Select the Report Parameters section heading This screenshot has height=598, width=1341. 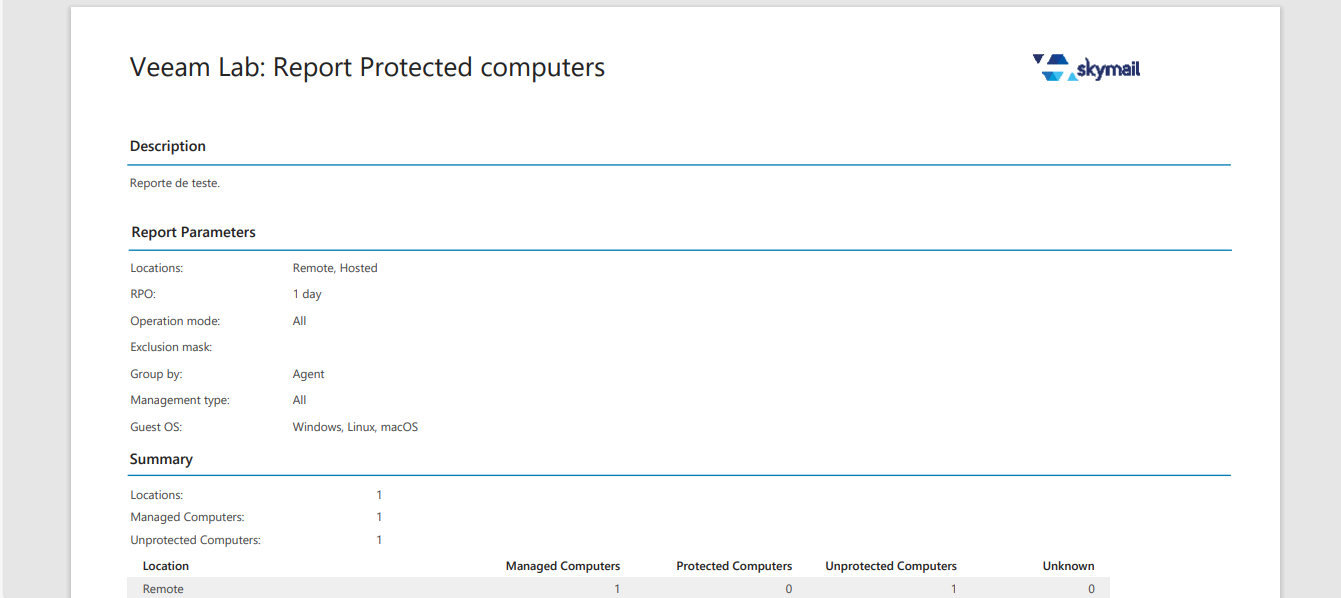tap(193, 232)
